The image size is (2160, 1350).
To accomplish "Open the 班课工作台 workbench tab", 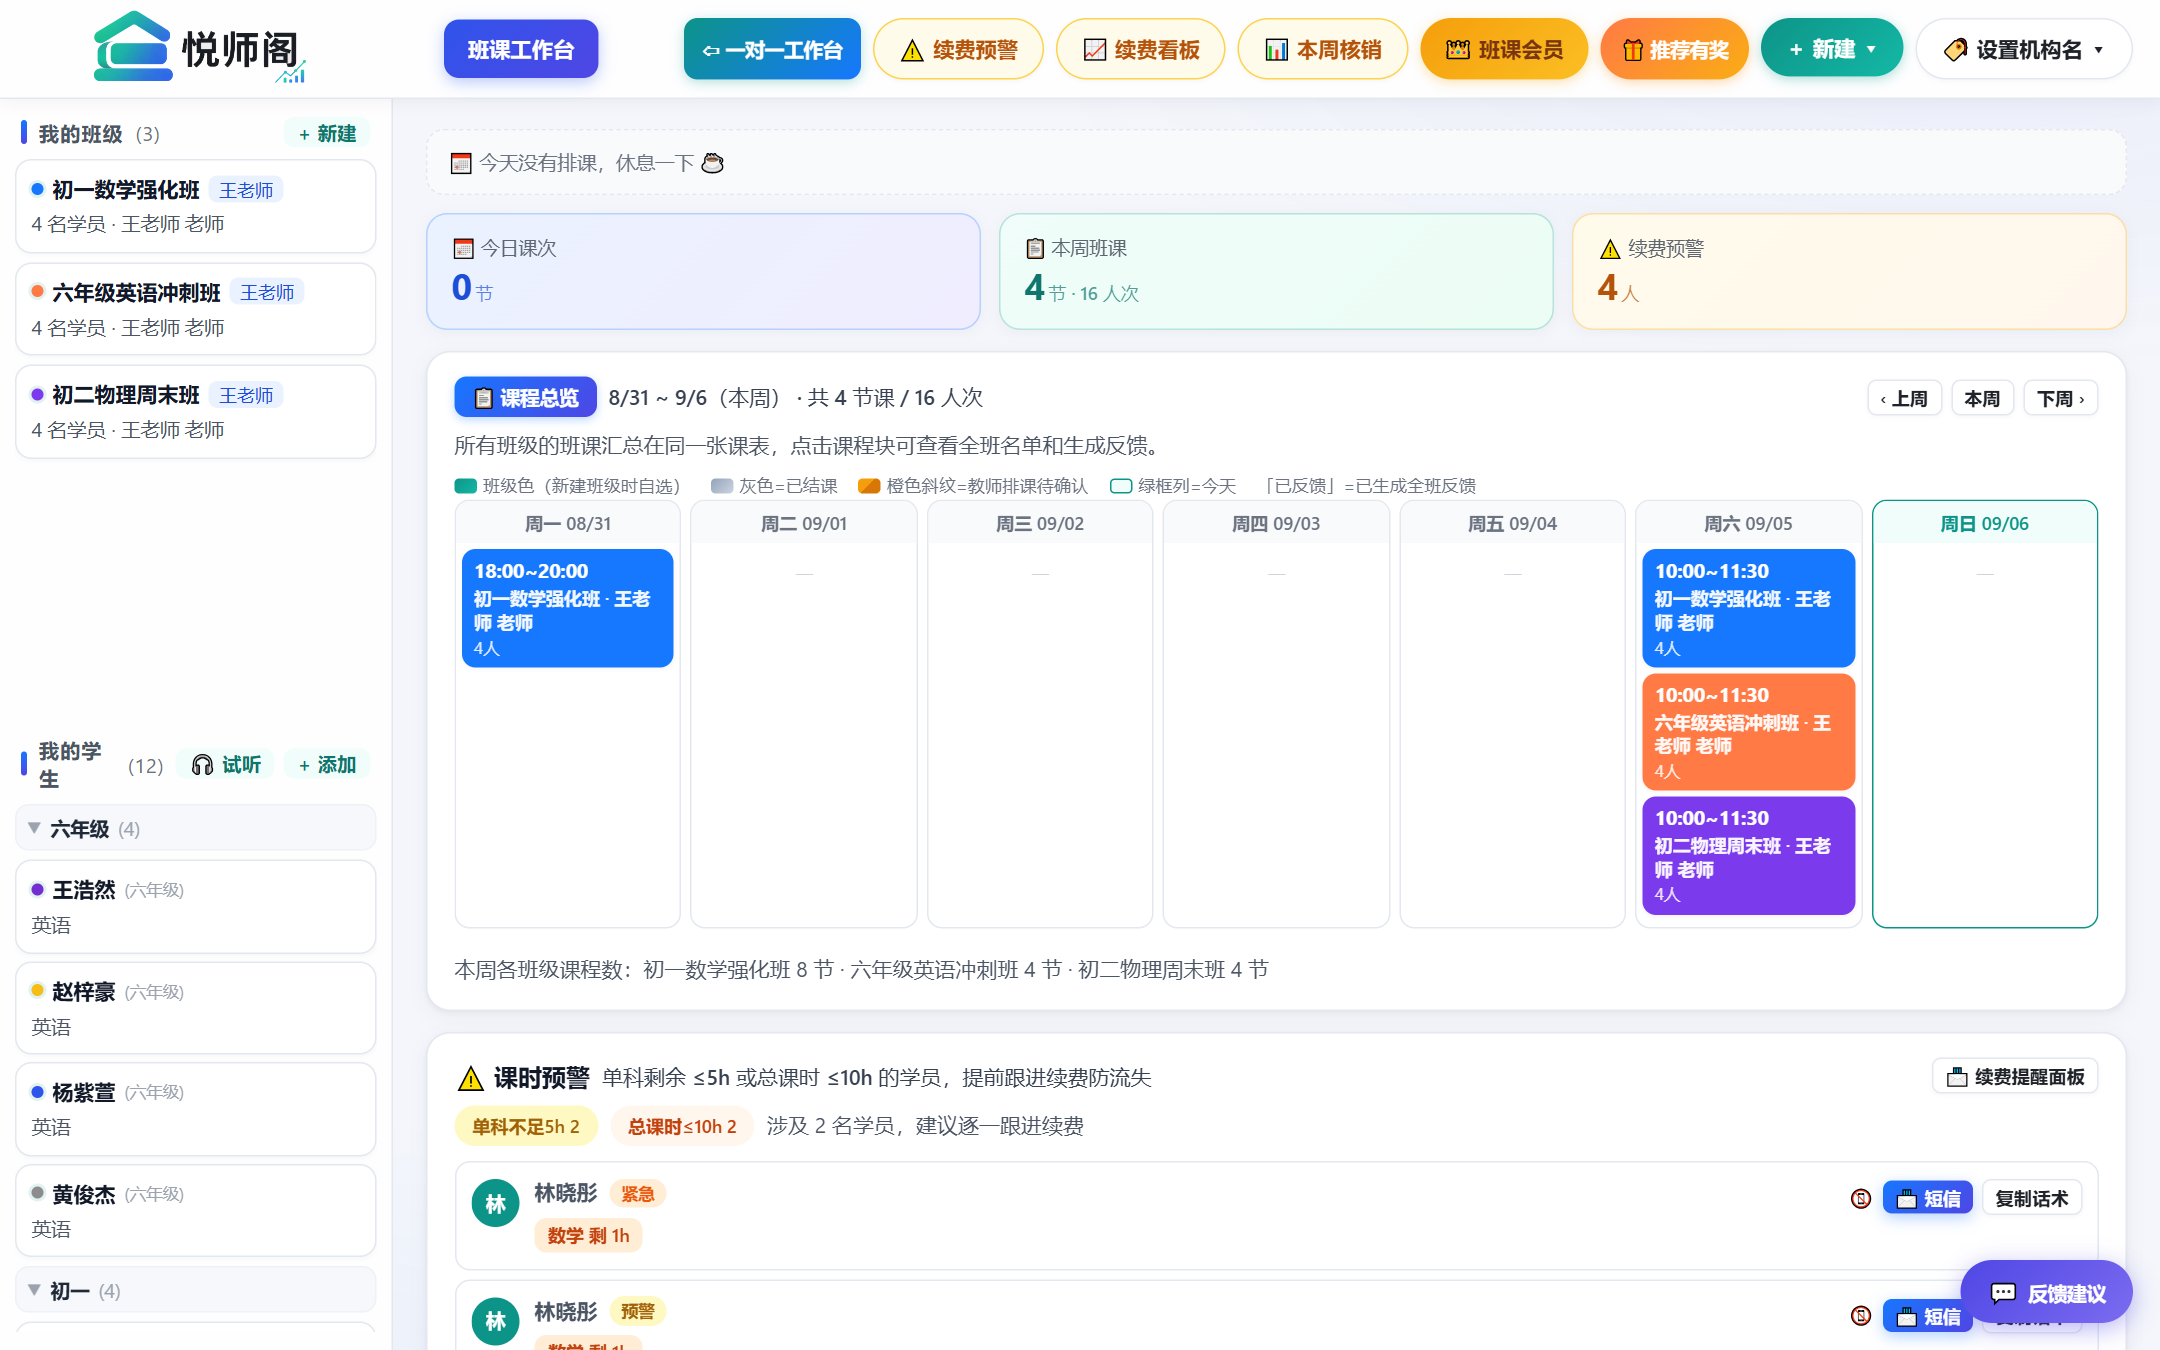I will (x=521, y=49).
